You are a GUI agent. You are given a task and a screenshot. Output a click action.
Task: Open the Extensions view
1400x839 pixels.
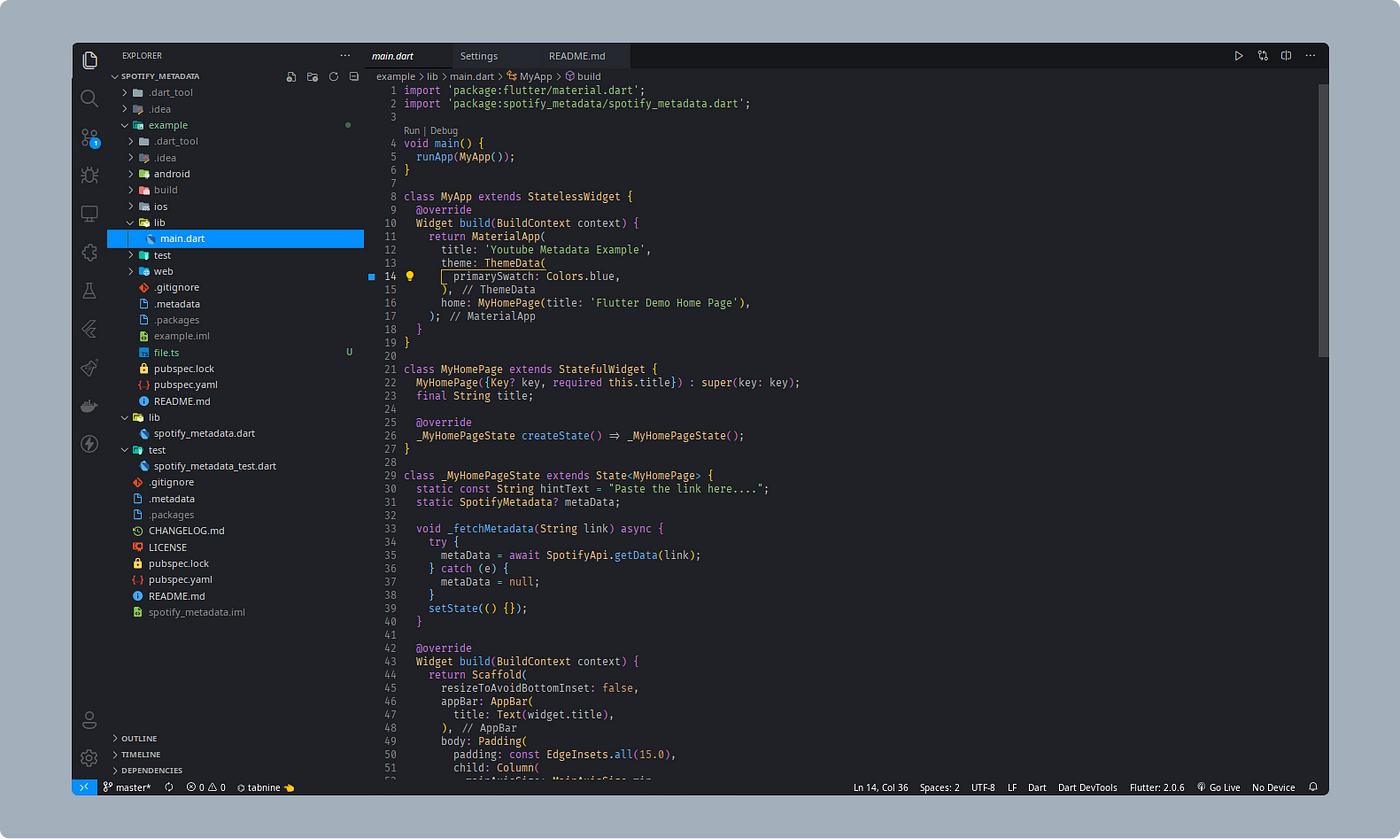coord(89,253)
